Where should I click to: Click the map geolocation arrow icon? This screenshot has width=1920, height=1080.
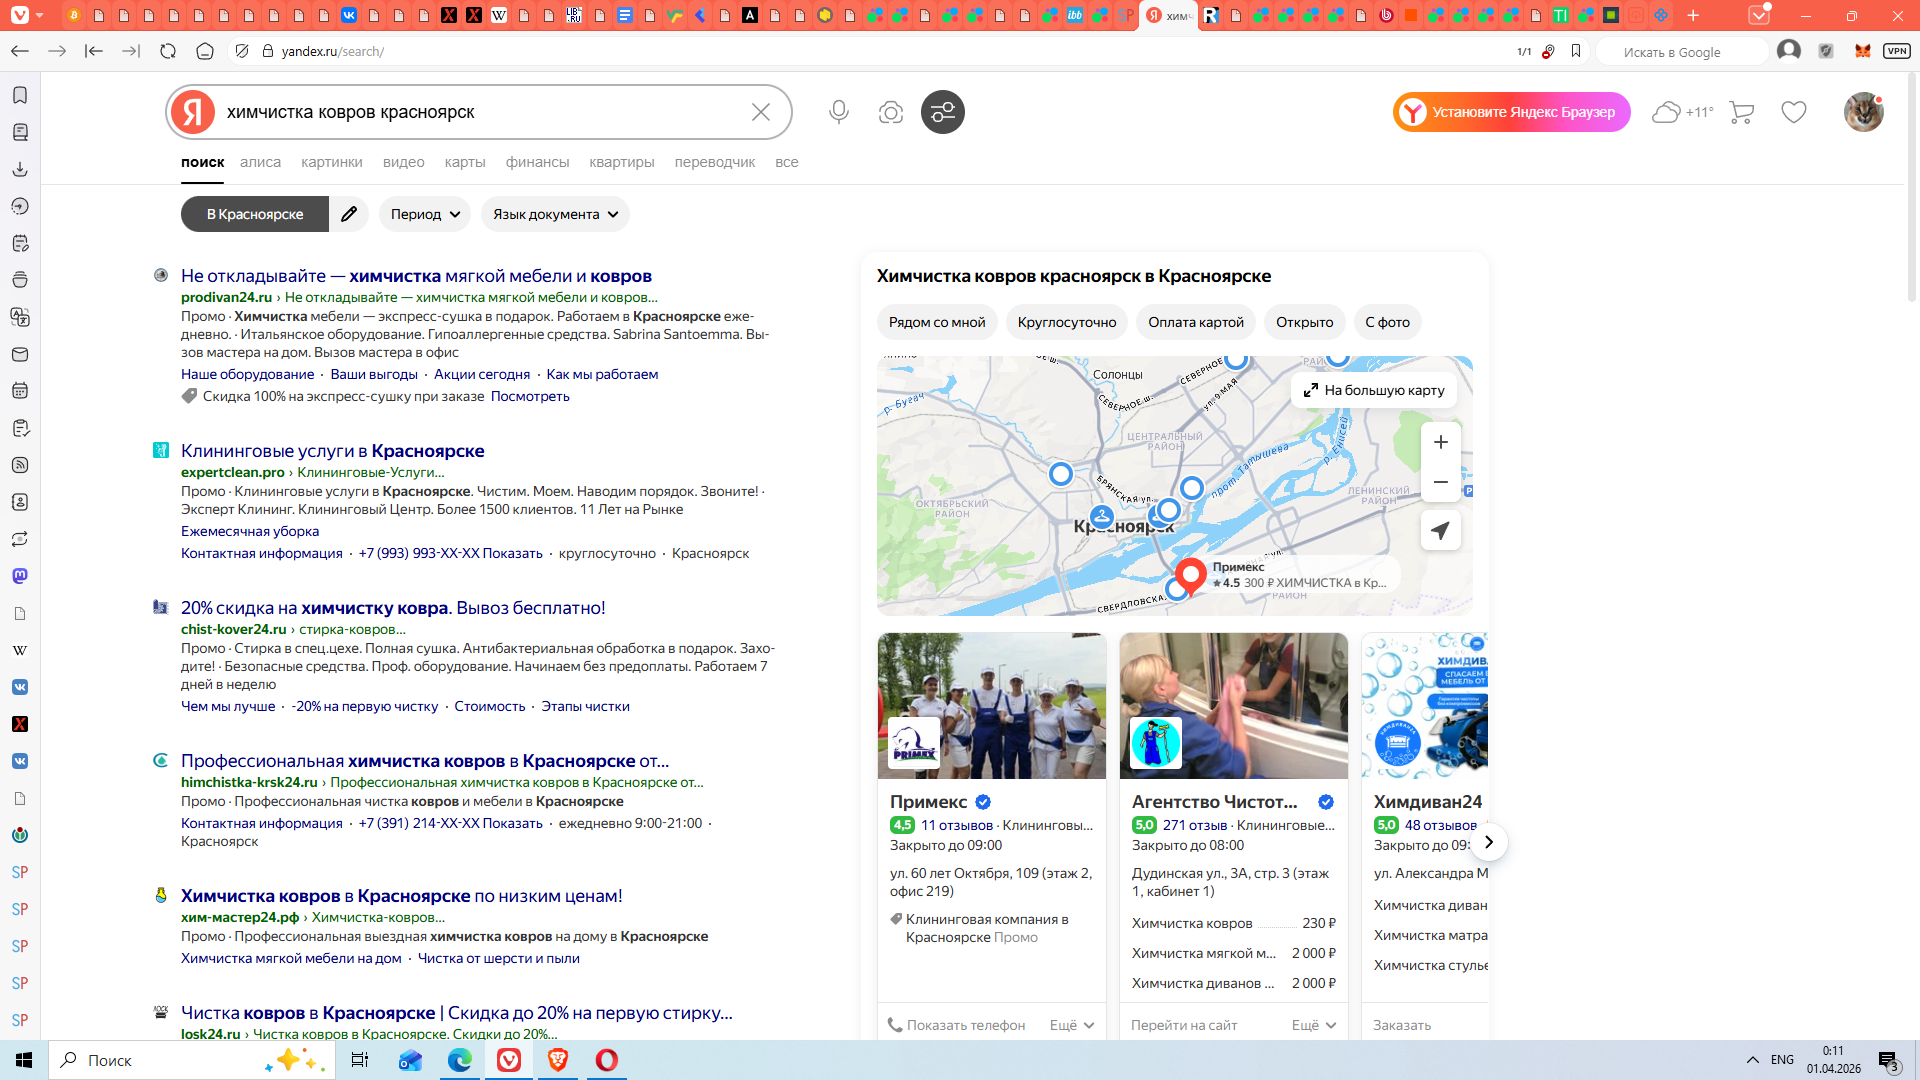point(1440,530)
